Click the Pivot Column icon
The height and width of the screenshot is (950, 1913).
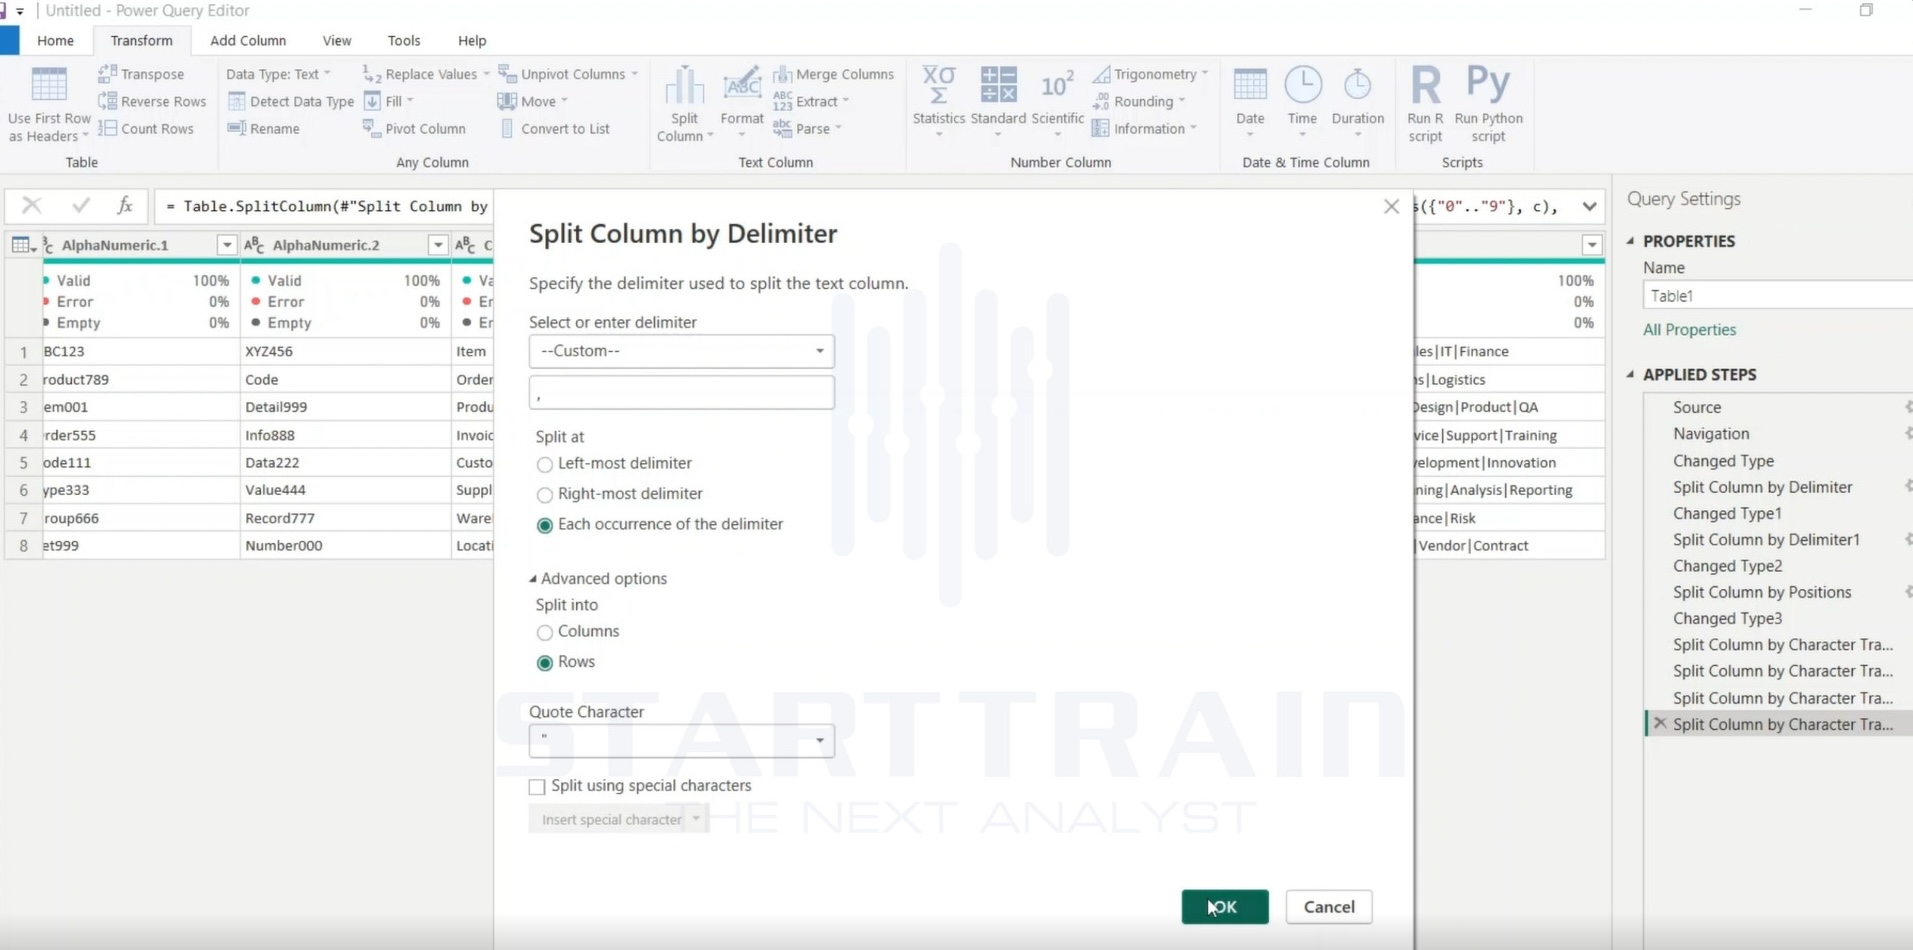point(371,128)
